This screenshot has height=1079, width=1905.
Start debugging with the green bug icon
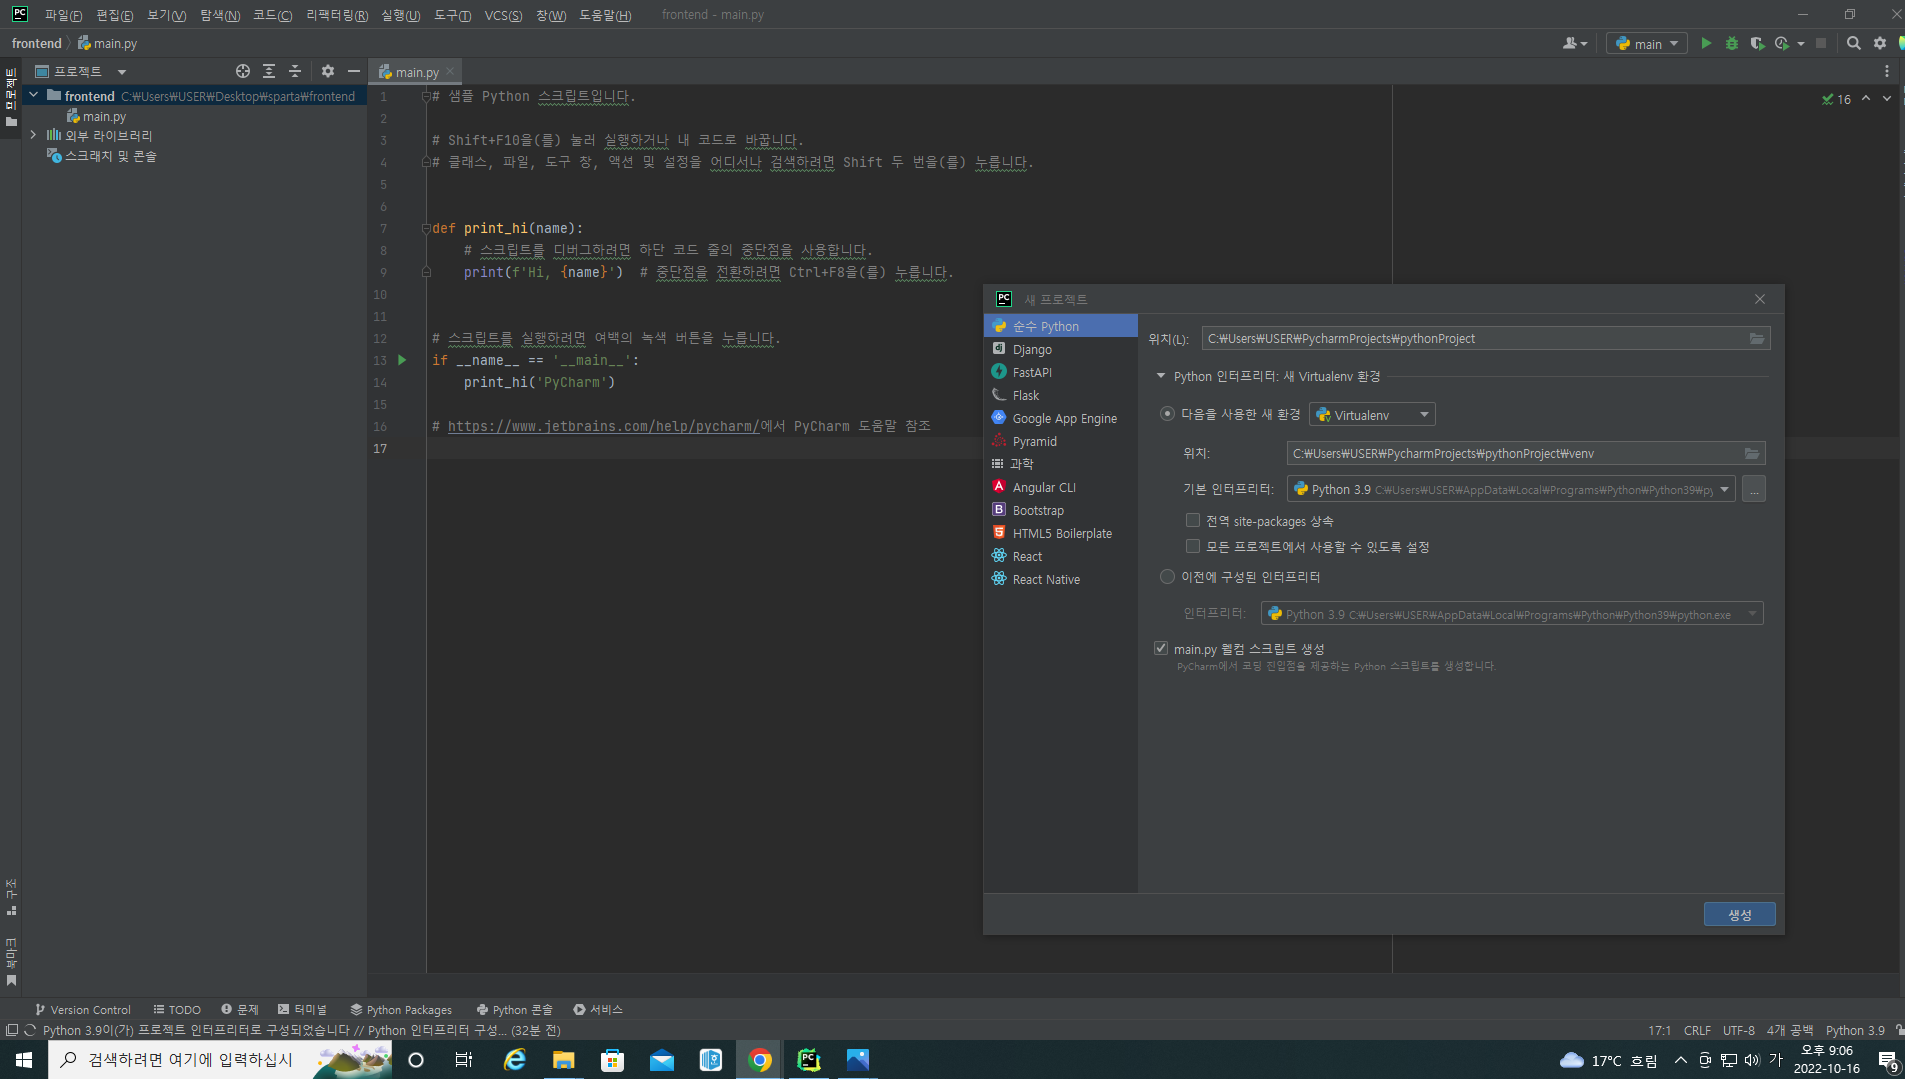click(1732, 43)
